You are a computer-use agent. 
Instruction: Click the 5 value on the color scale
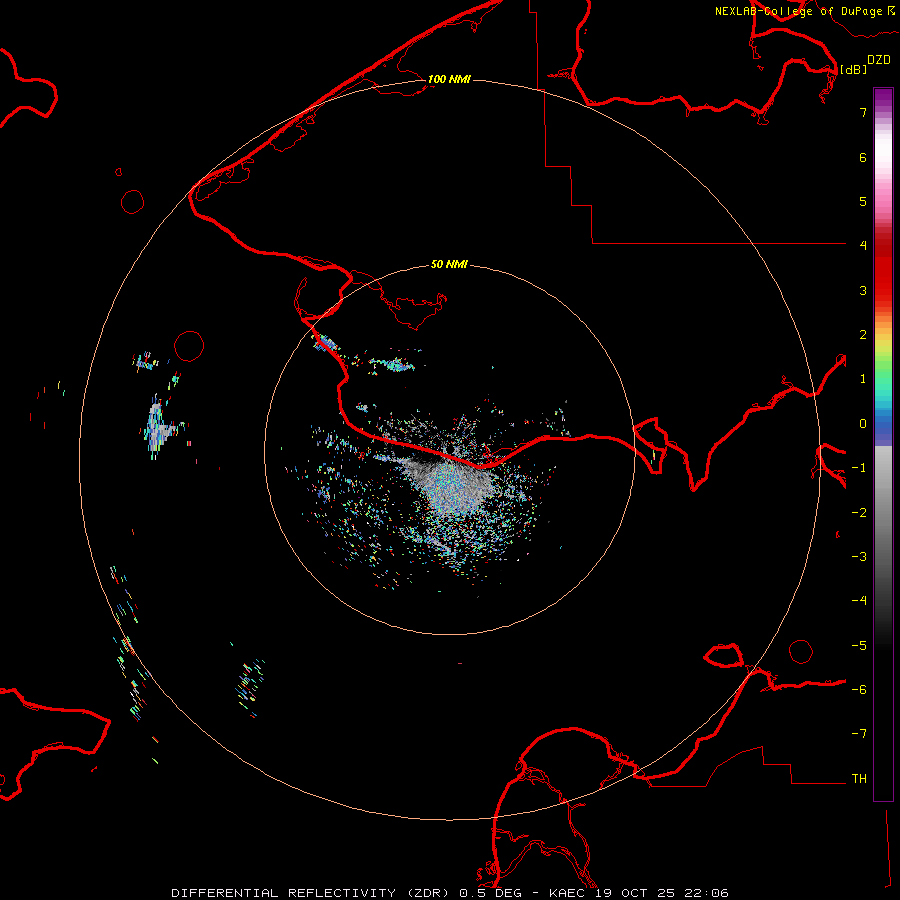click(x=863, y=201)
